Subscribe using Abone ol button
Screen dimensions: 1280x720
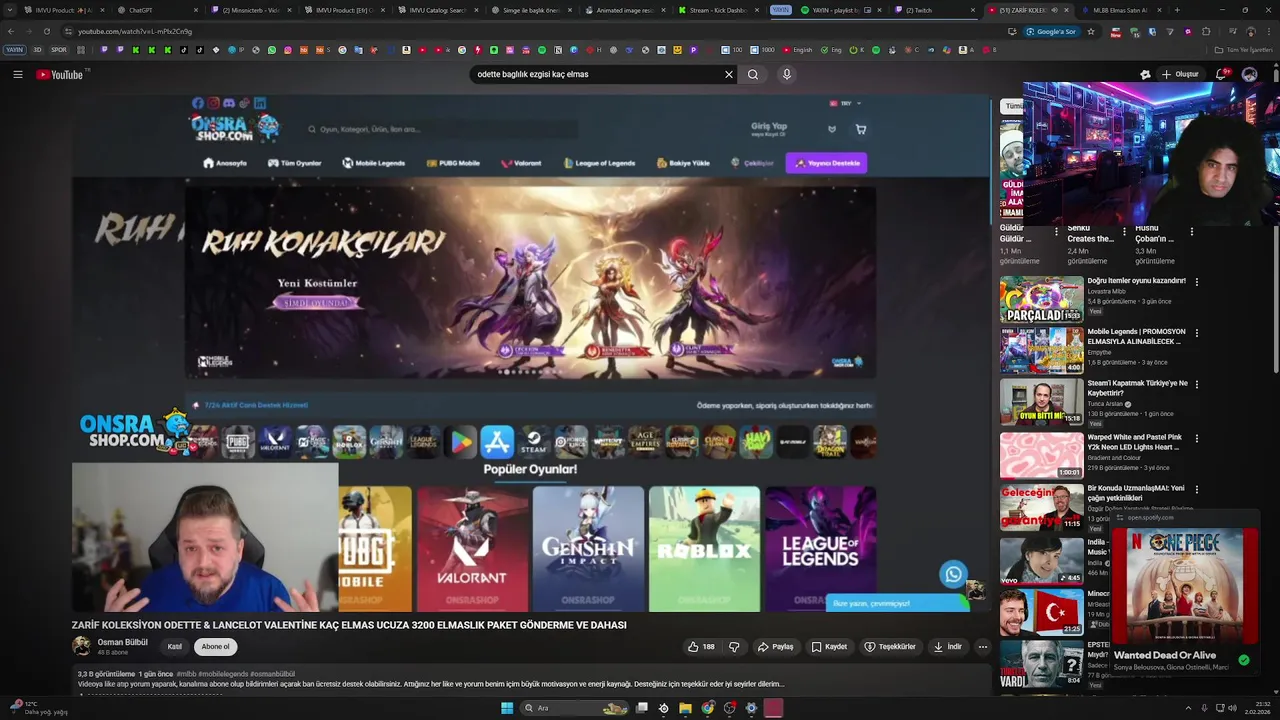coord(215,647)
